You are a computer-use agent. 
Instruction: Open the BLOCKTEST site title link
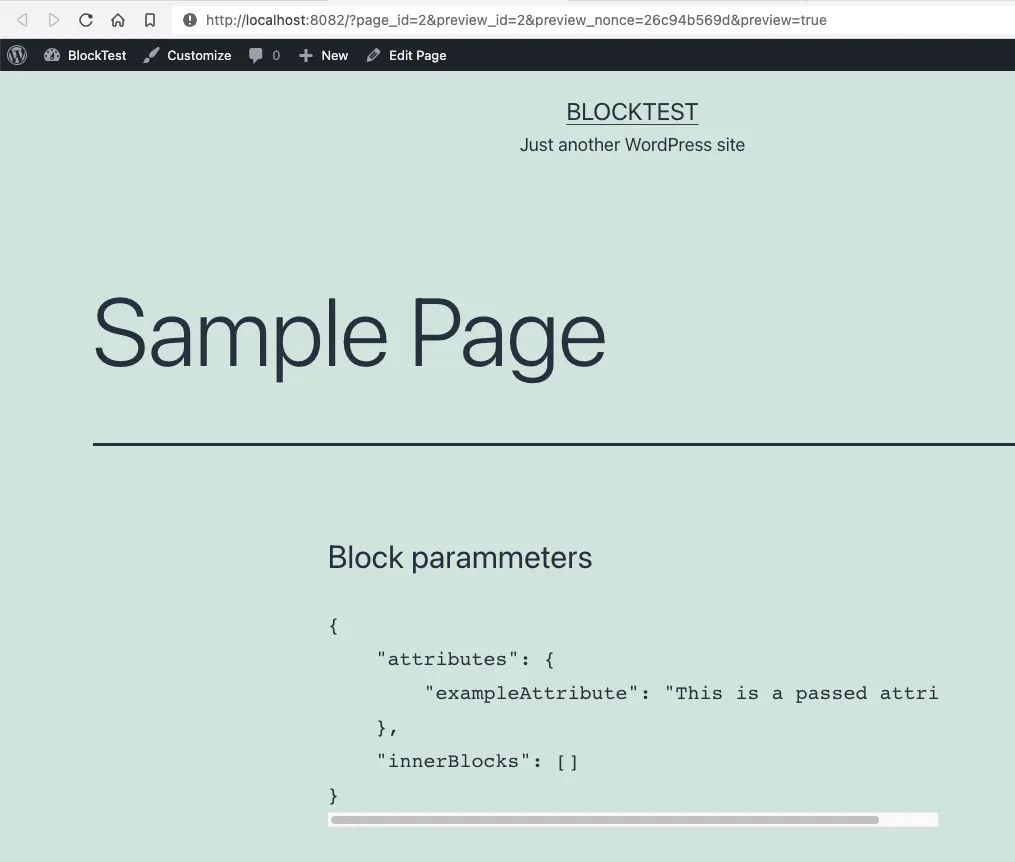click(632, 112)
